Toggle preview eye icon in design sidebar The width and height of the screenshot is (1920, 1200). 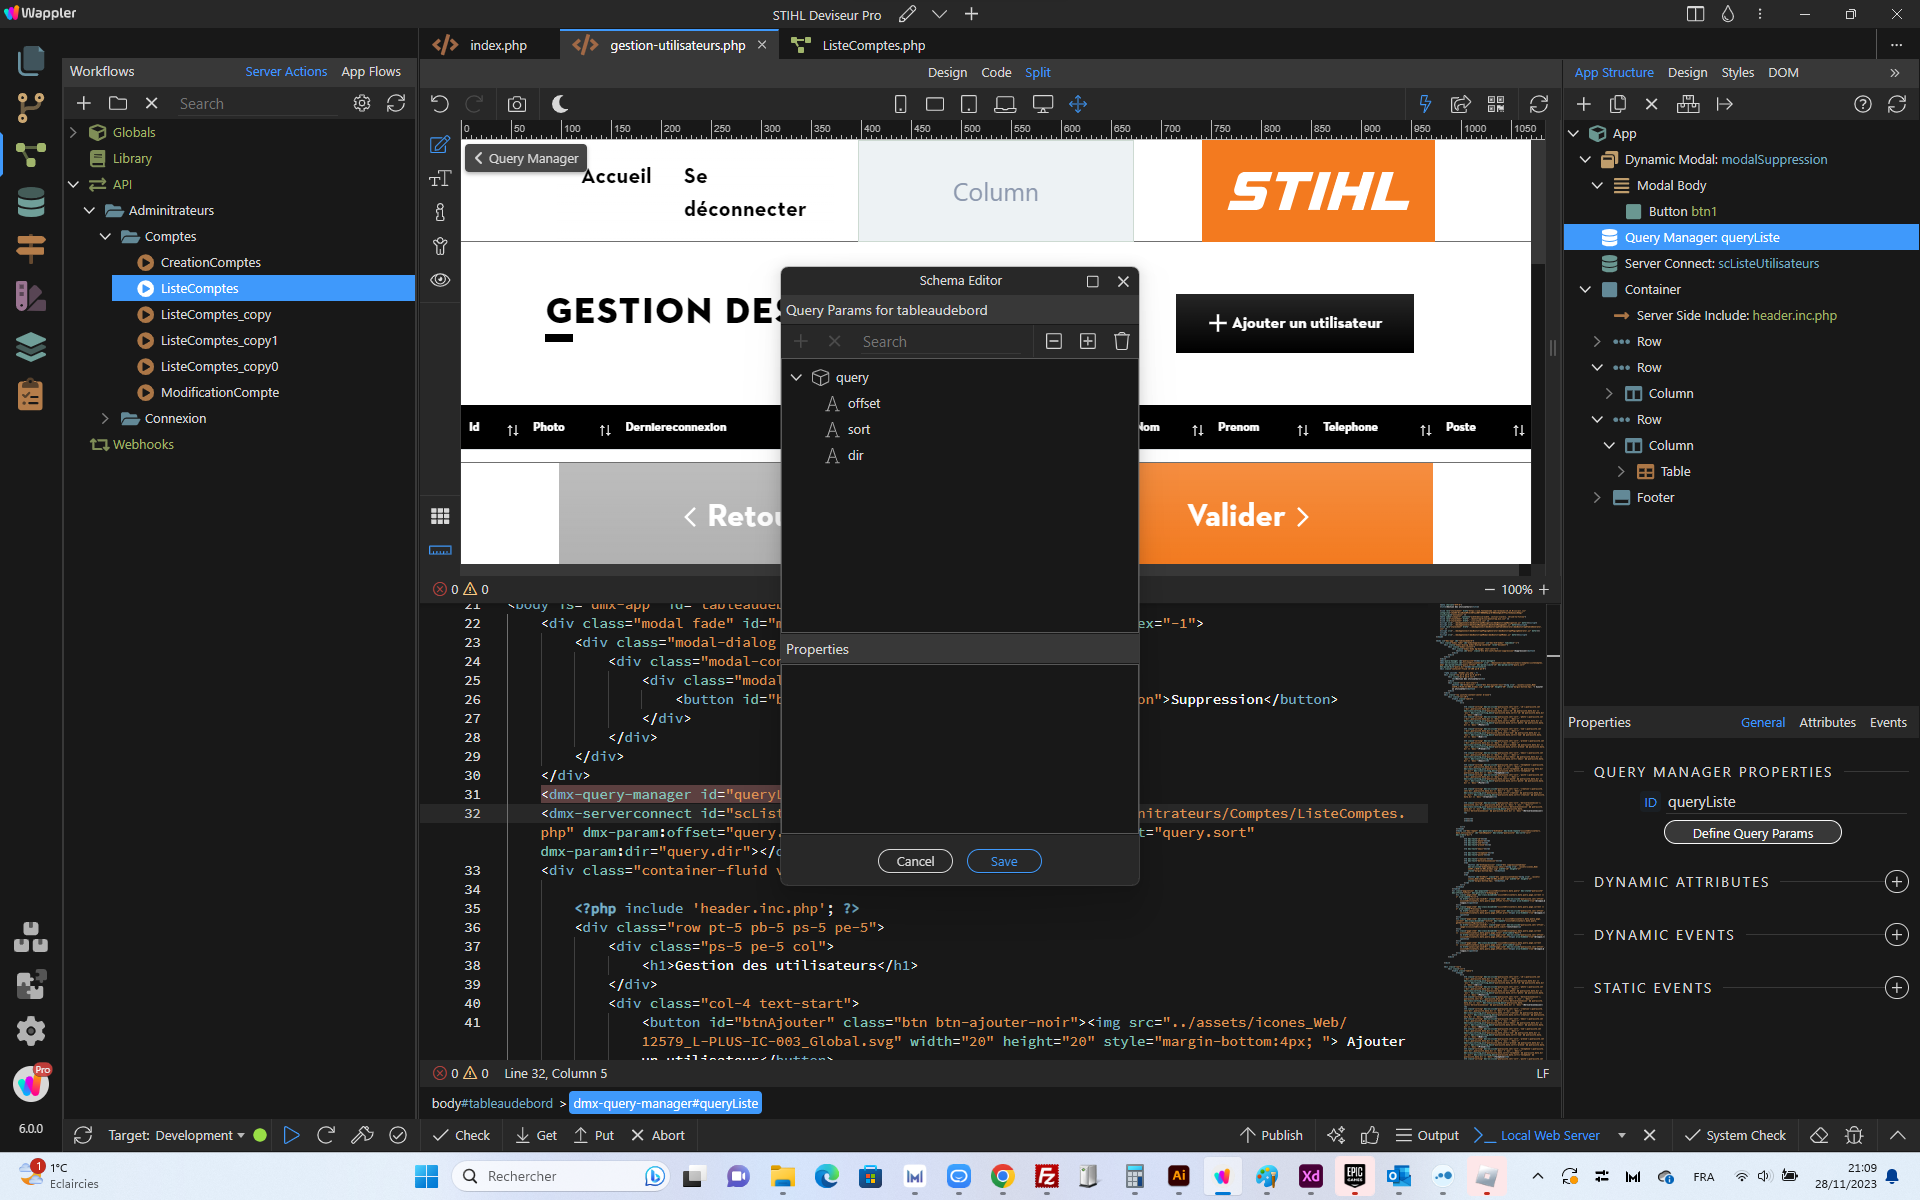click(440, 280)
